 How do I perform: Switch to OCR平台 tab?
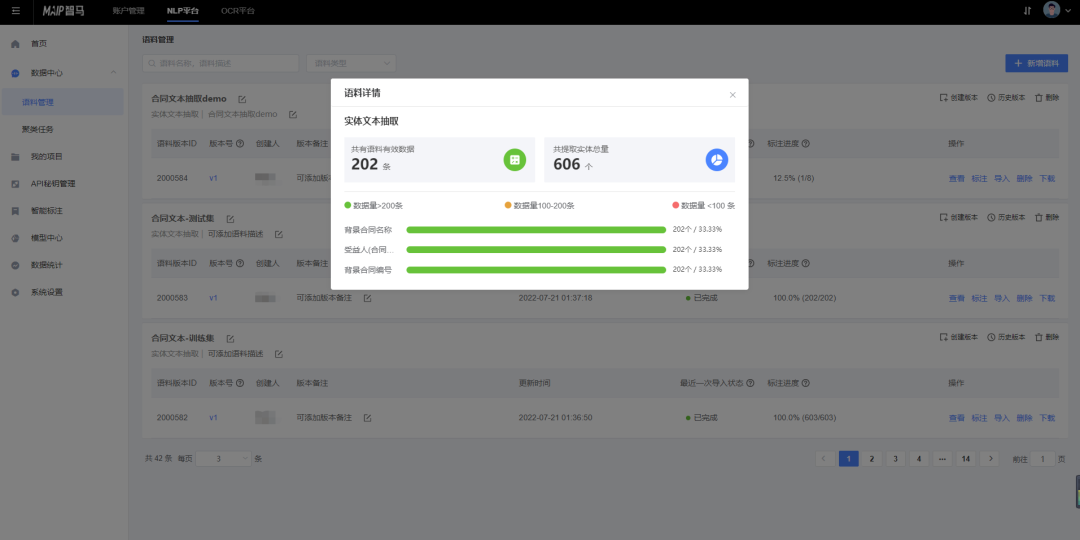238,11
